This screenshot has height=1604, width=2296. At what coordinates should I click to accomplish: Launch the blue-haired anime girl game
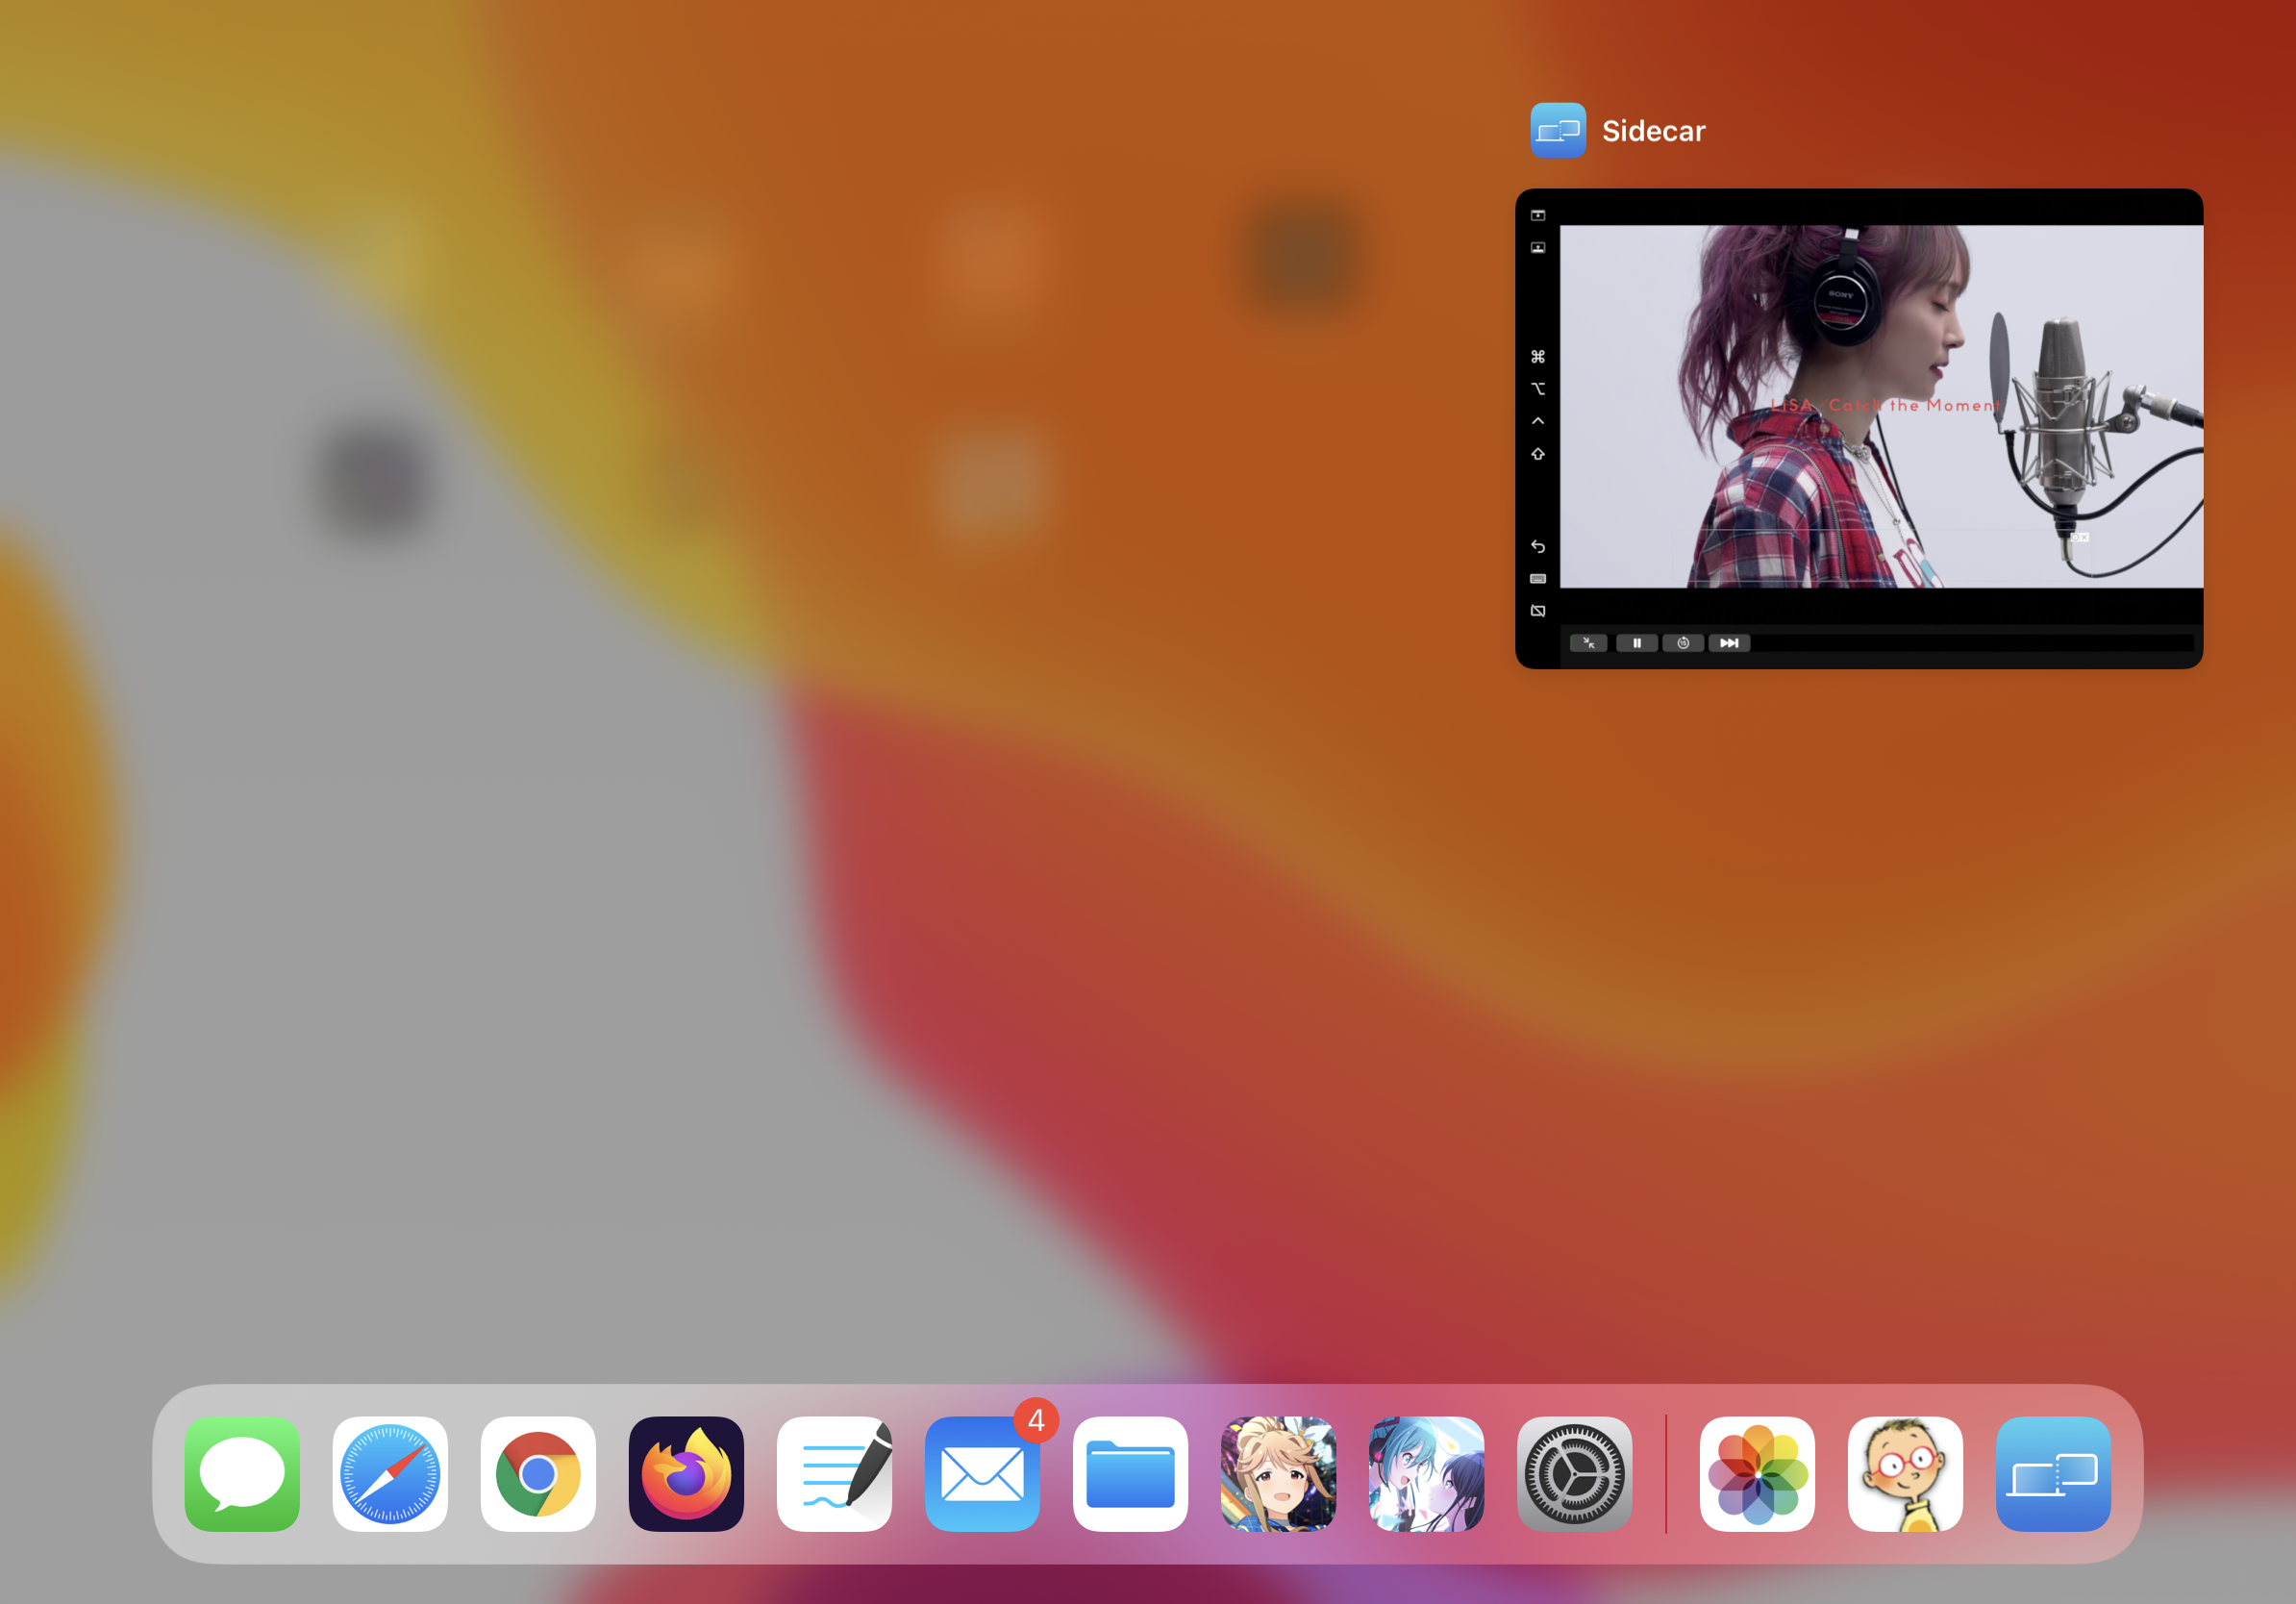[1426, 1473]
